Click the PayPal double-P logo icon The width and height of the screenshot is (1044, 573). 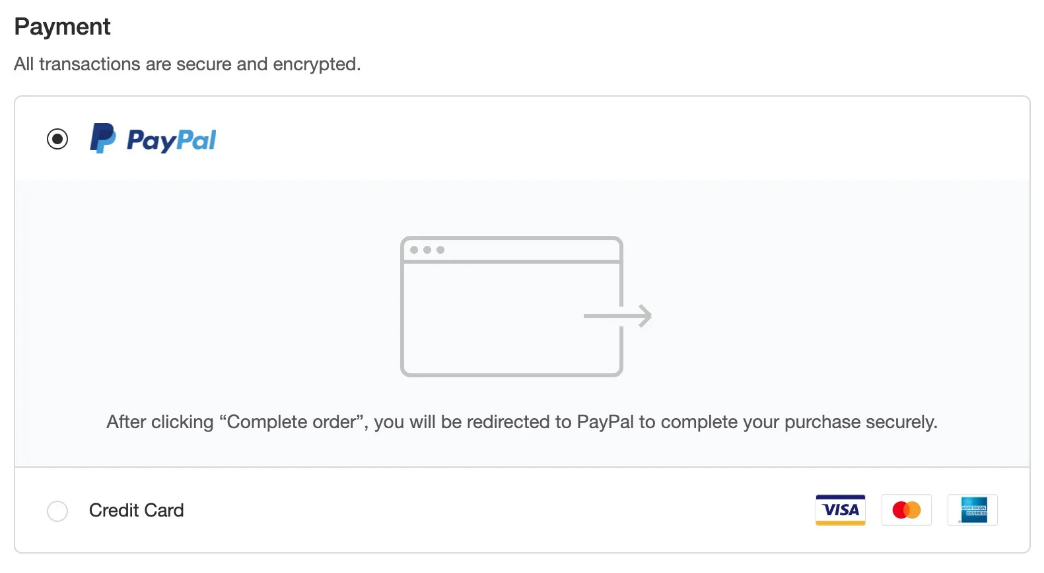coord(103,138)
